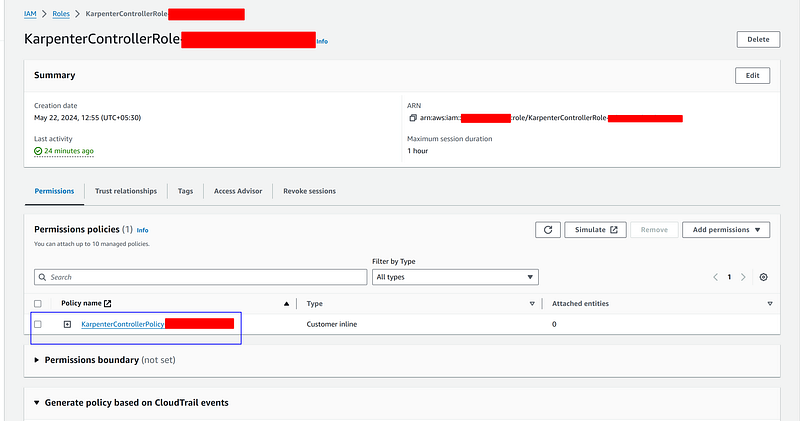
Task: Click the Simulate button
Action: (595, 230)
